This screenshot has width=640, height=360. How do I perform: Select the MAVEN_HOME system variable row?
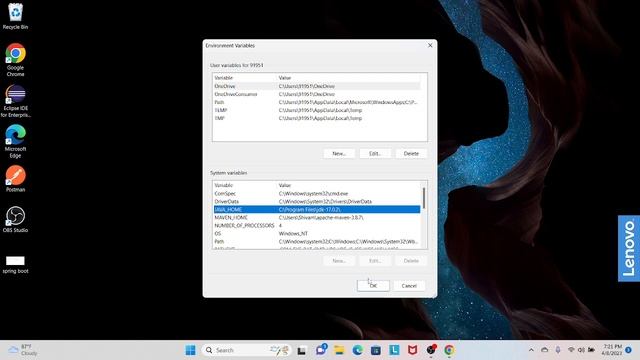point(317,218)
